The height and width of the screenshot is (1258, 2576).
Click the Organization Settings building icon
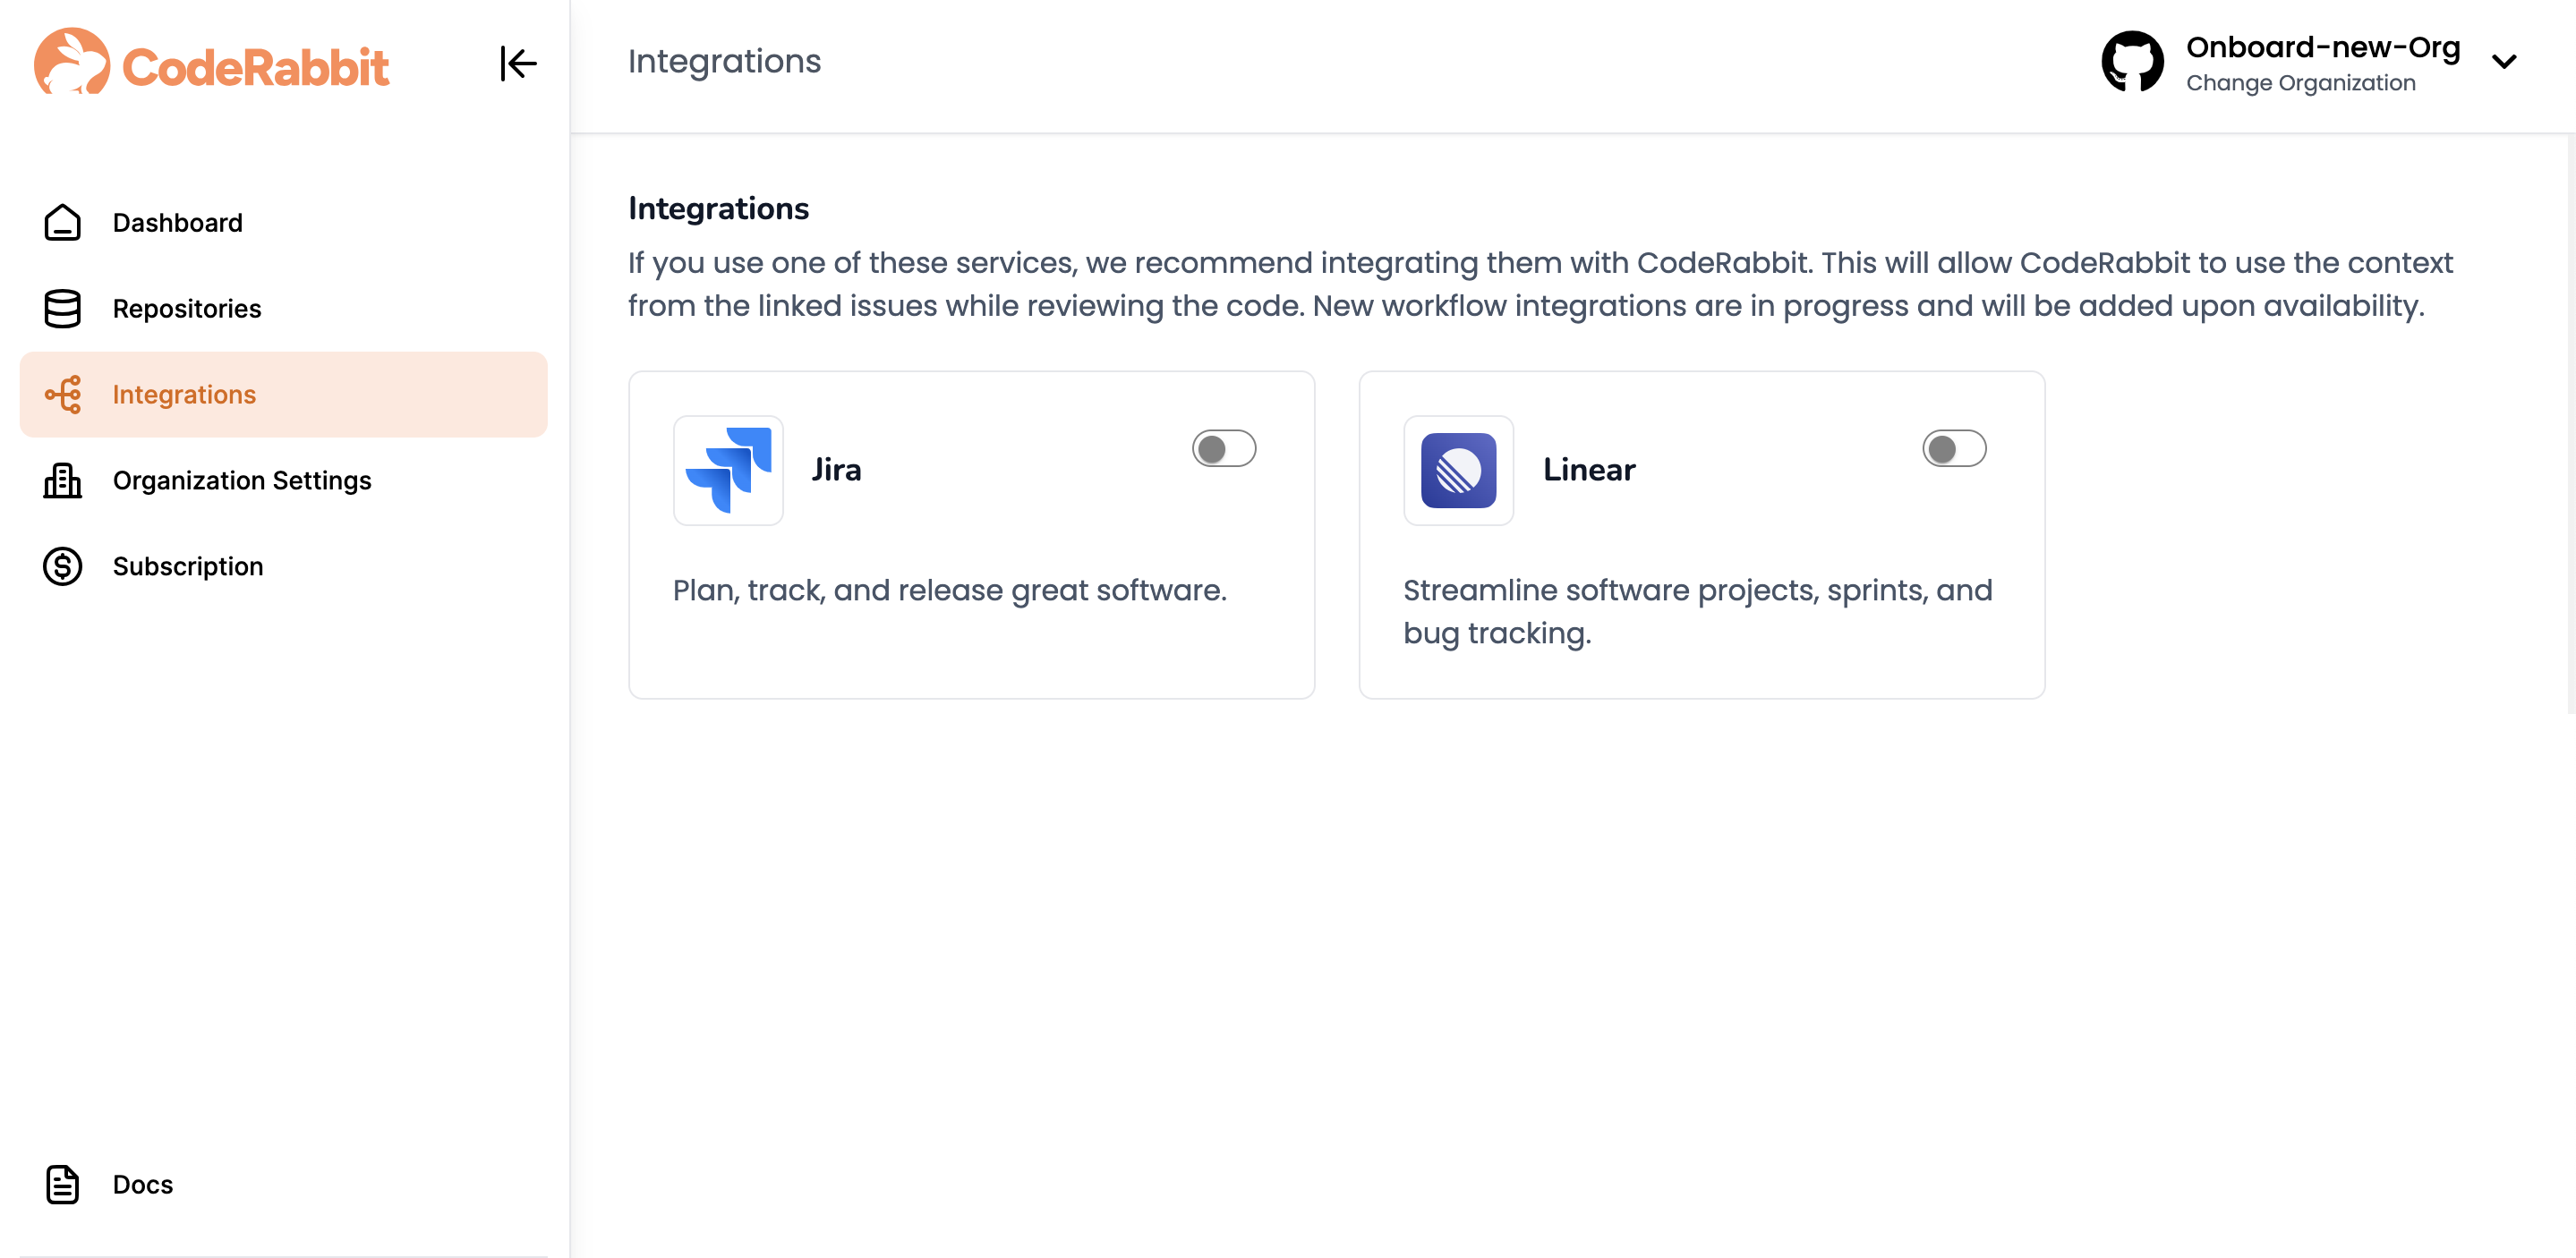click(62, 480)
